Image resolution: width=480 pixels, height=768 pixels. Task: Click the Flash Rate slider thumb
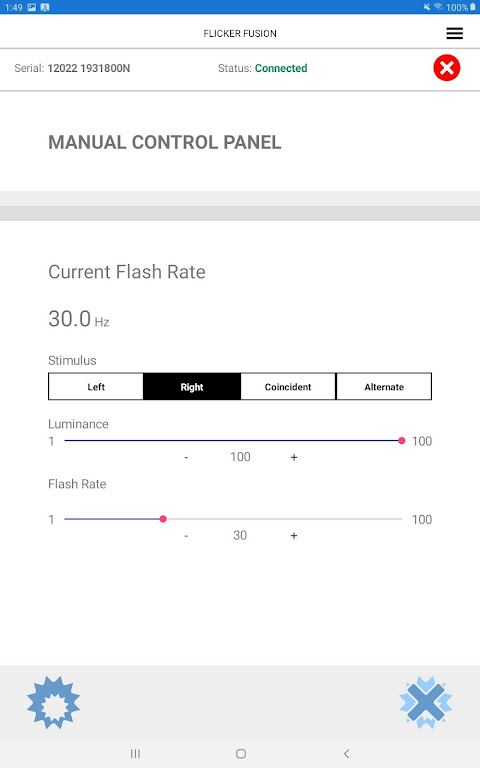(x=163, y=519)
